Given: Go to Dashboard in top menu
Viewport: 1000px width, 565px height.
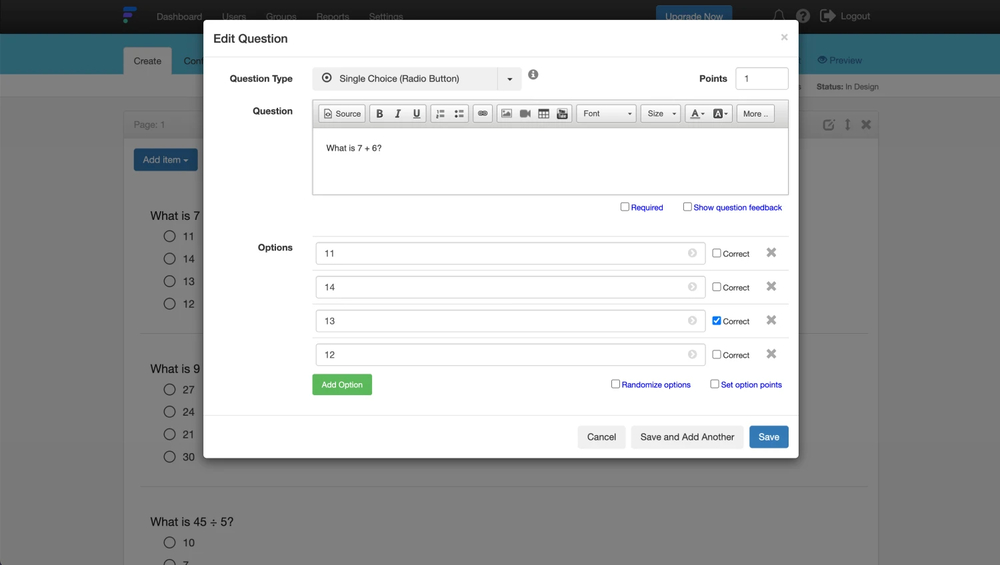Looking at the screenshot, I should [x=179, y=17].
